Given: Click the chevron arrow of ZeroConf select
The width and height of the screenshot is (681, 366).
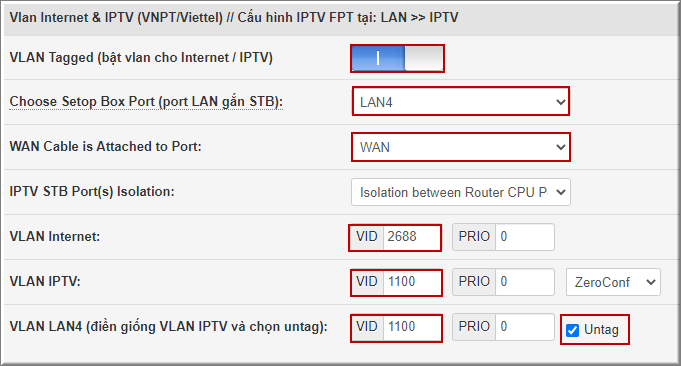Looking at the screenshot, I should pos(651,282).
